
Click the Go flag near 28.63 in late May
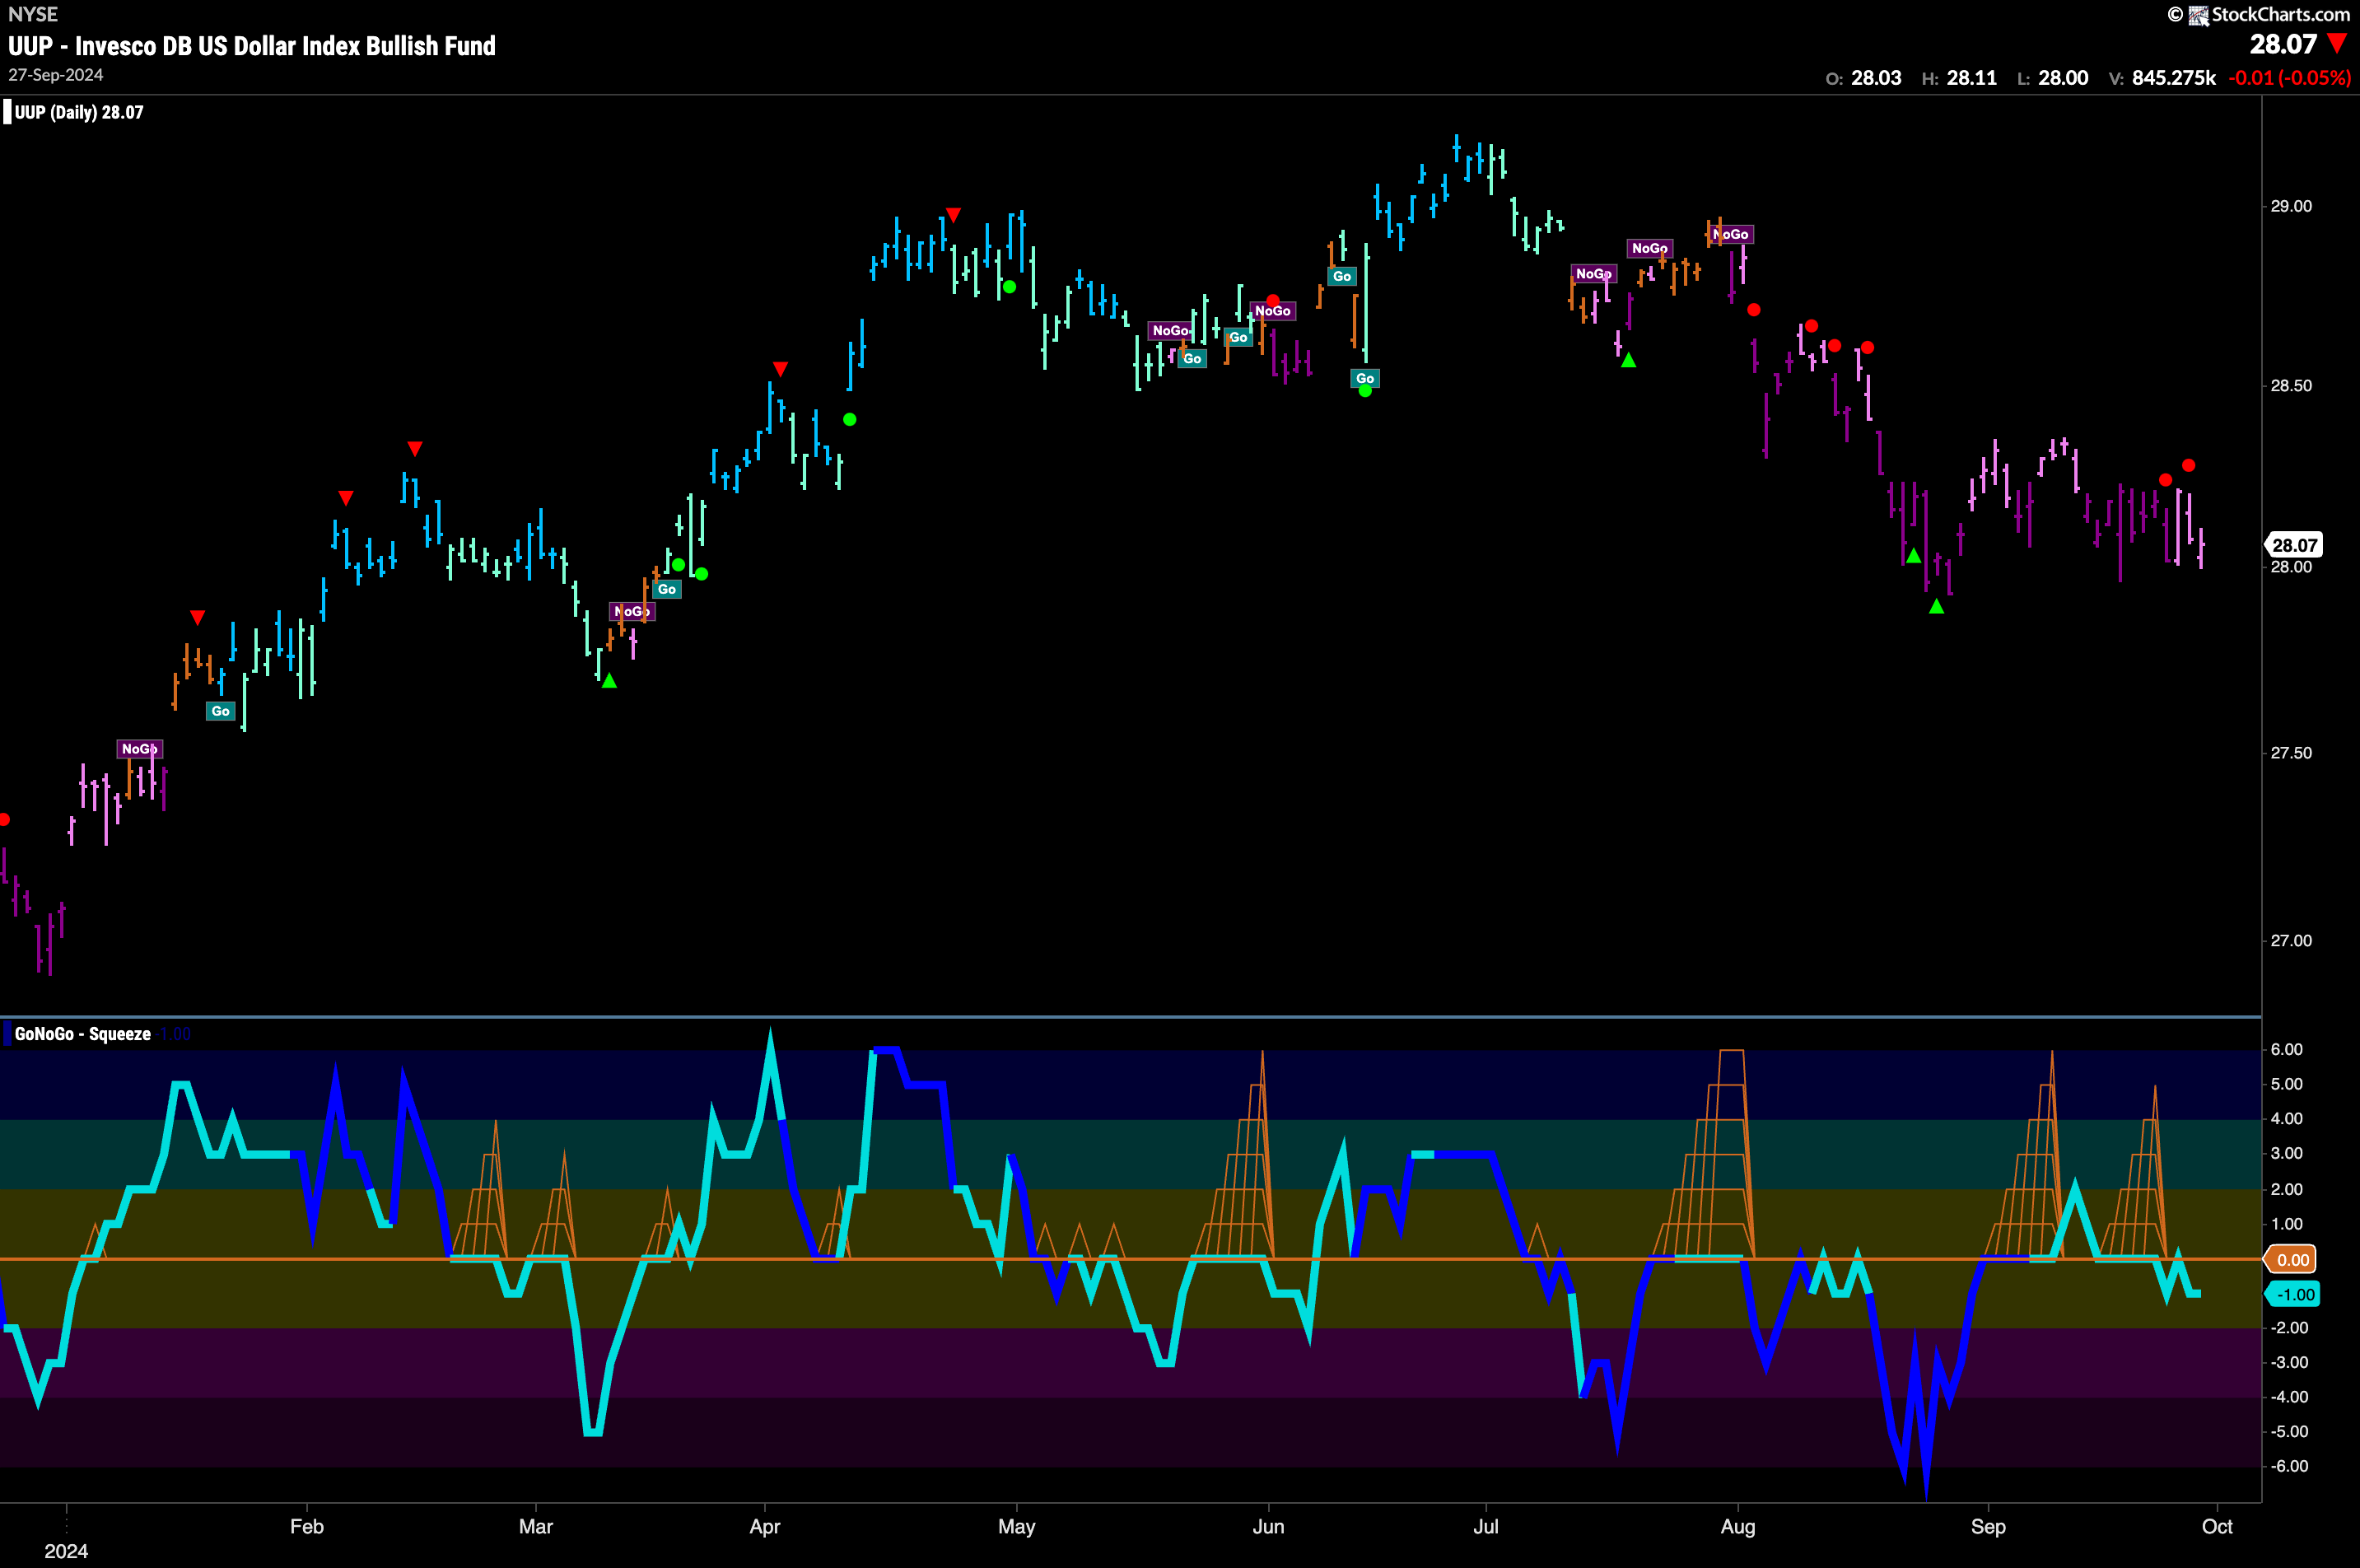click(1239, 337)
